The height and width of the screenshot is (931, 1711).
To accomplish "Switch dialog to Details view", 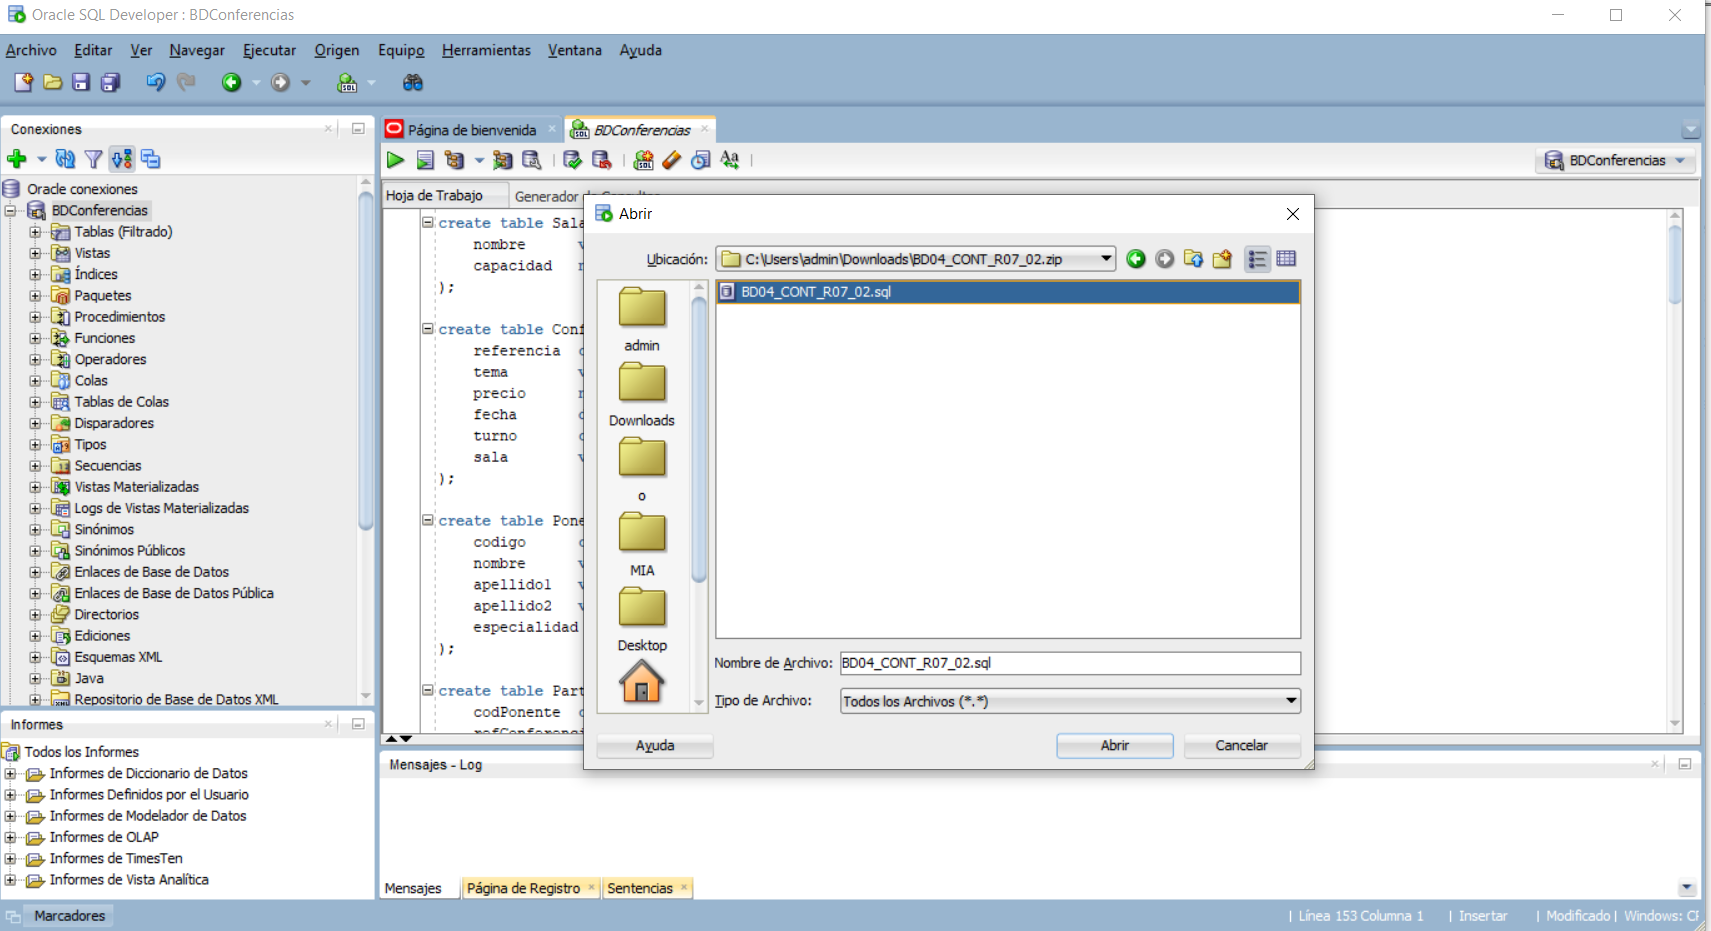I will pyautogui.click(x=1286, y=259).
